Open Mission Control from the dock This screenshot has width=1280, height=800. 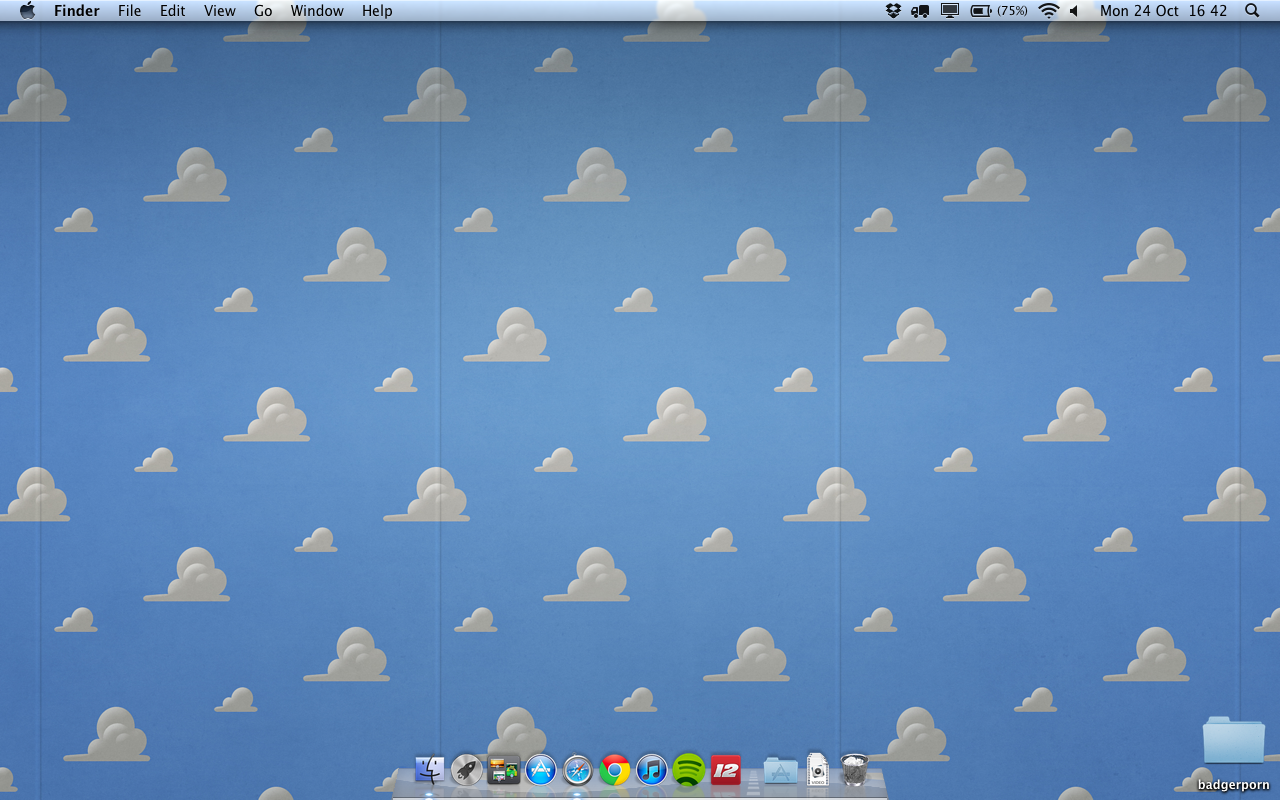tap(504, 769)
